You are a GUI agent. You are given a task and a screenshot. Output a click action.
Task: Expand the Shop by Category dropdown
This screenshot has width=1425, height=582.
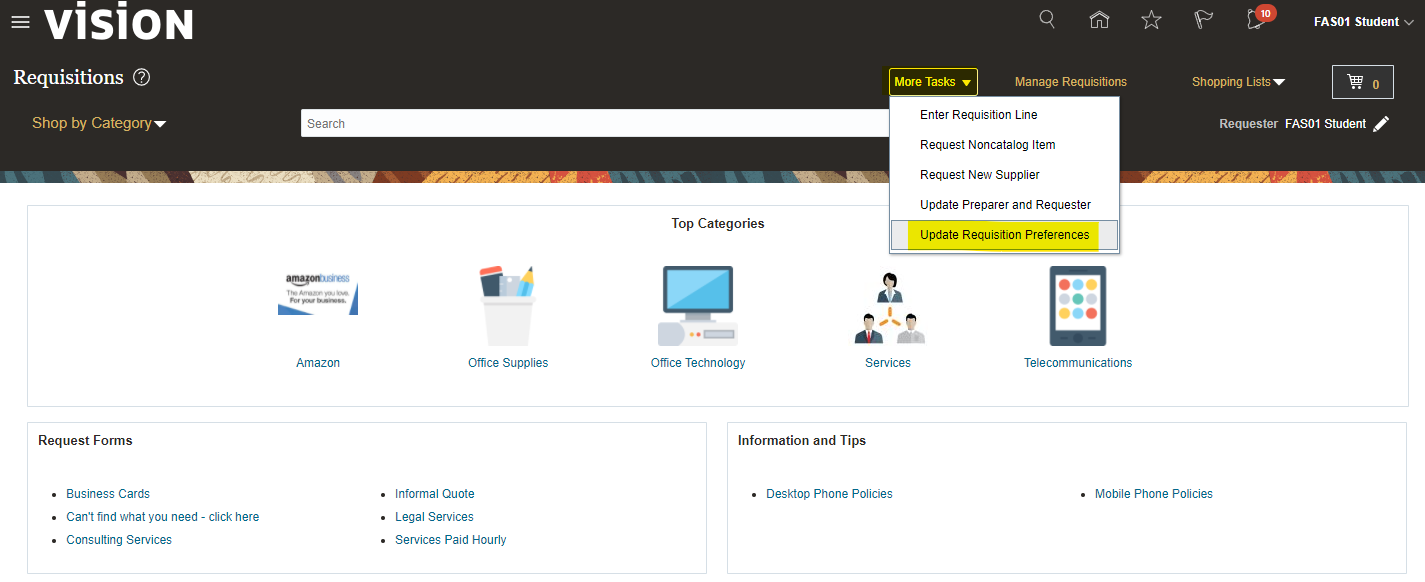[99, 123]
